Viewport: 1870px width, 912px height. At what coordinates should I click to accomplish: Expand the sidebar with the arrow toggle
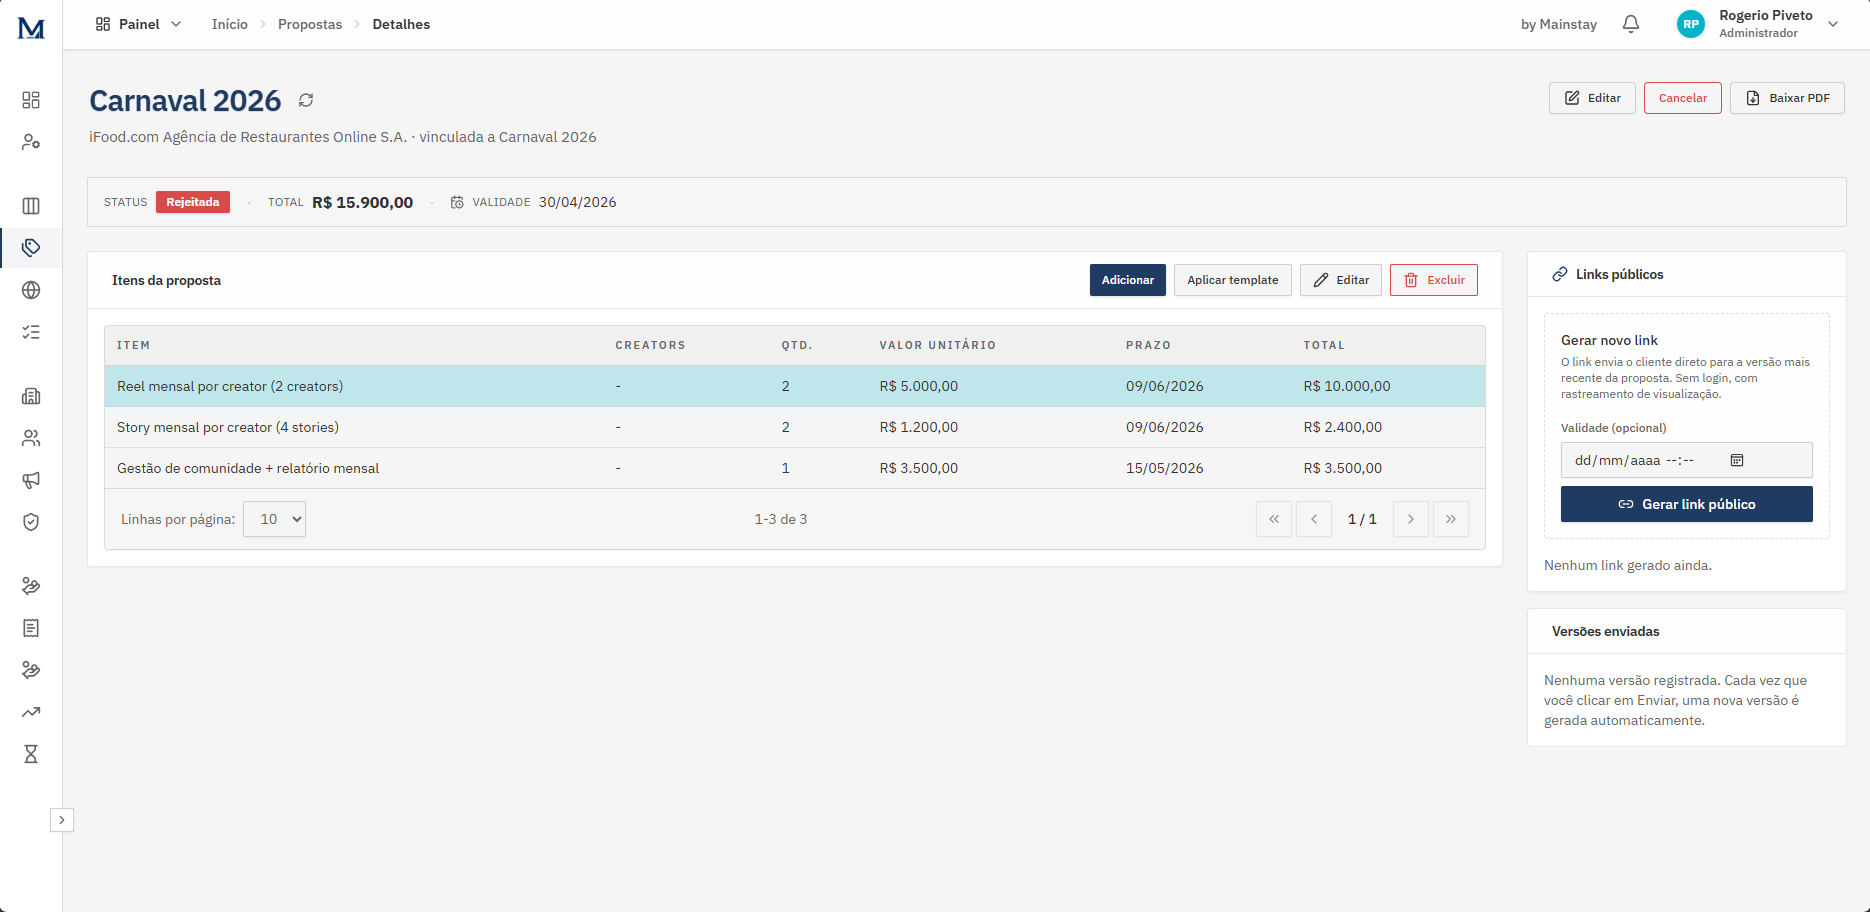pyautogui.click(x=62, y=820)
